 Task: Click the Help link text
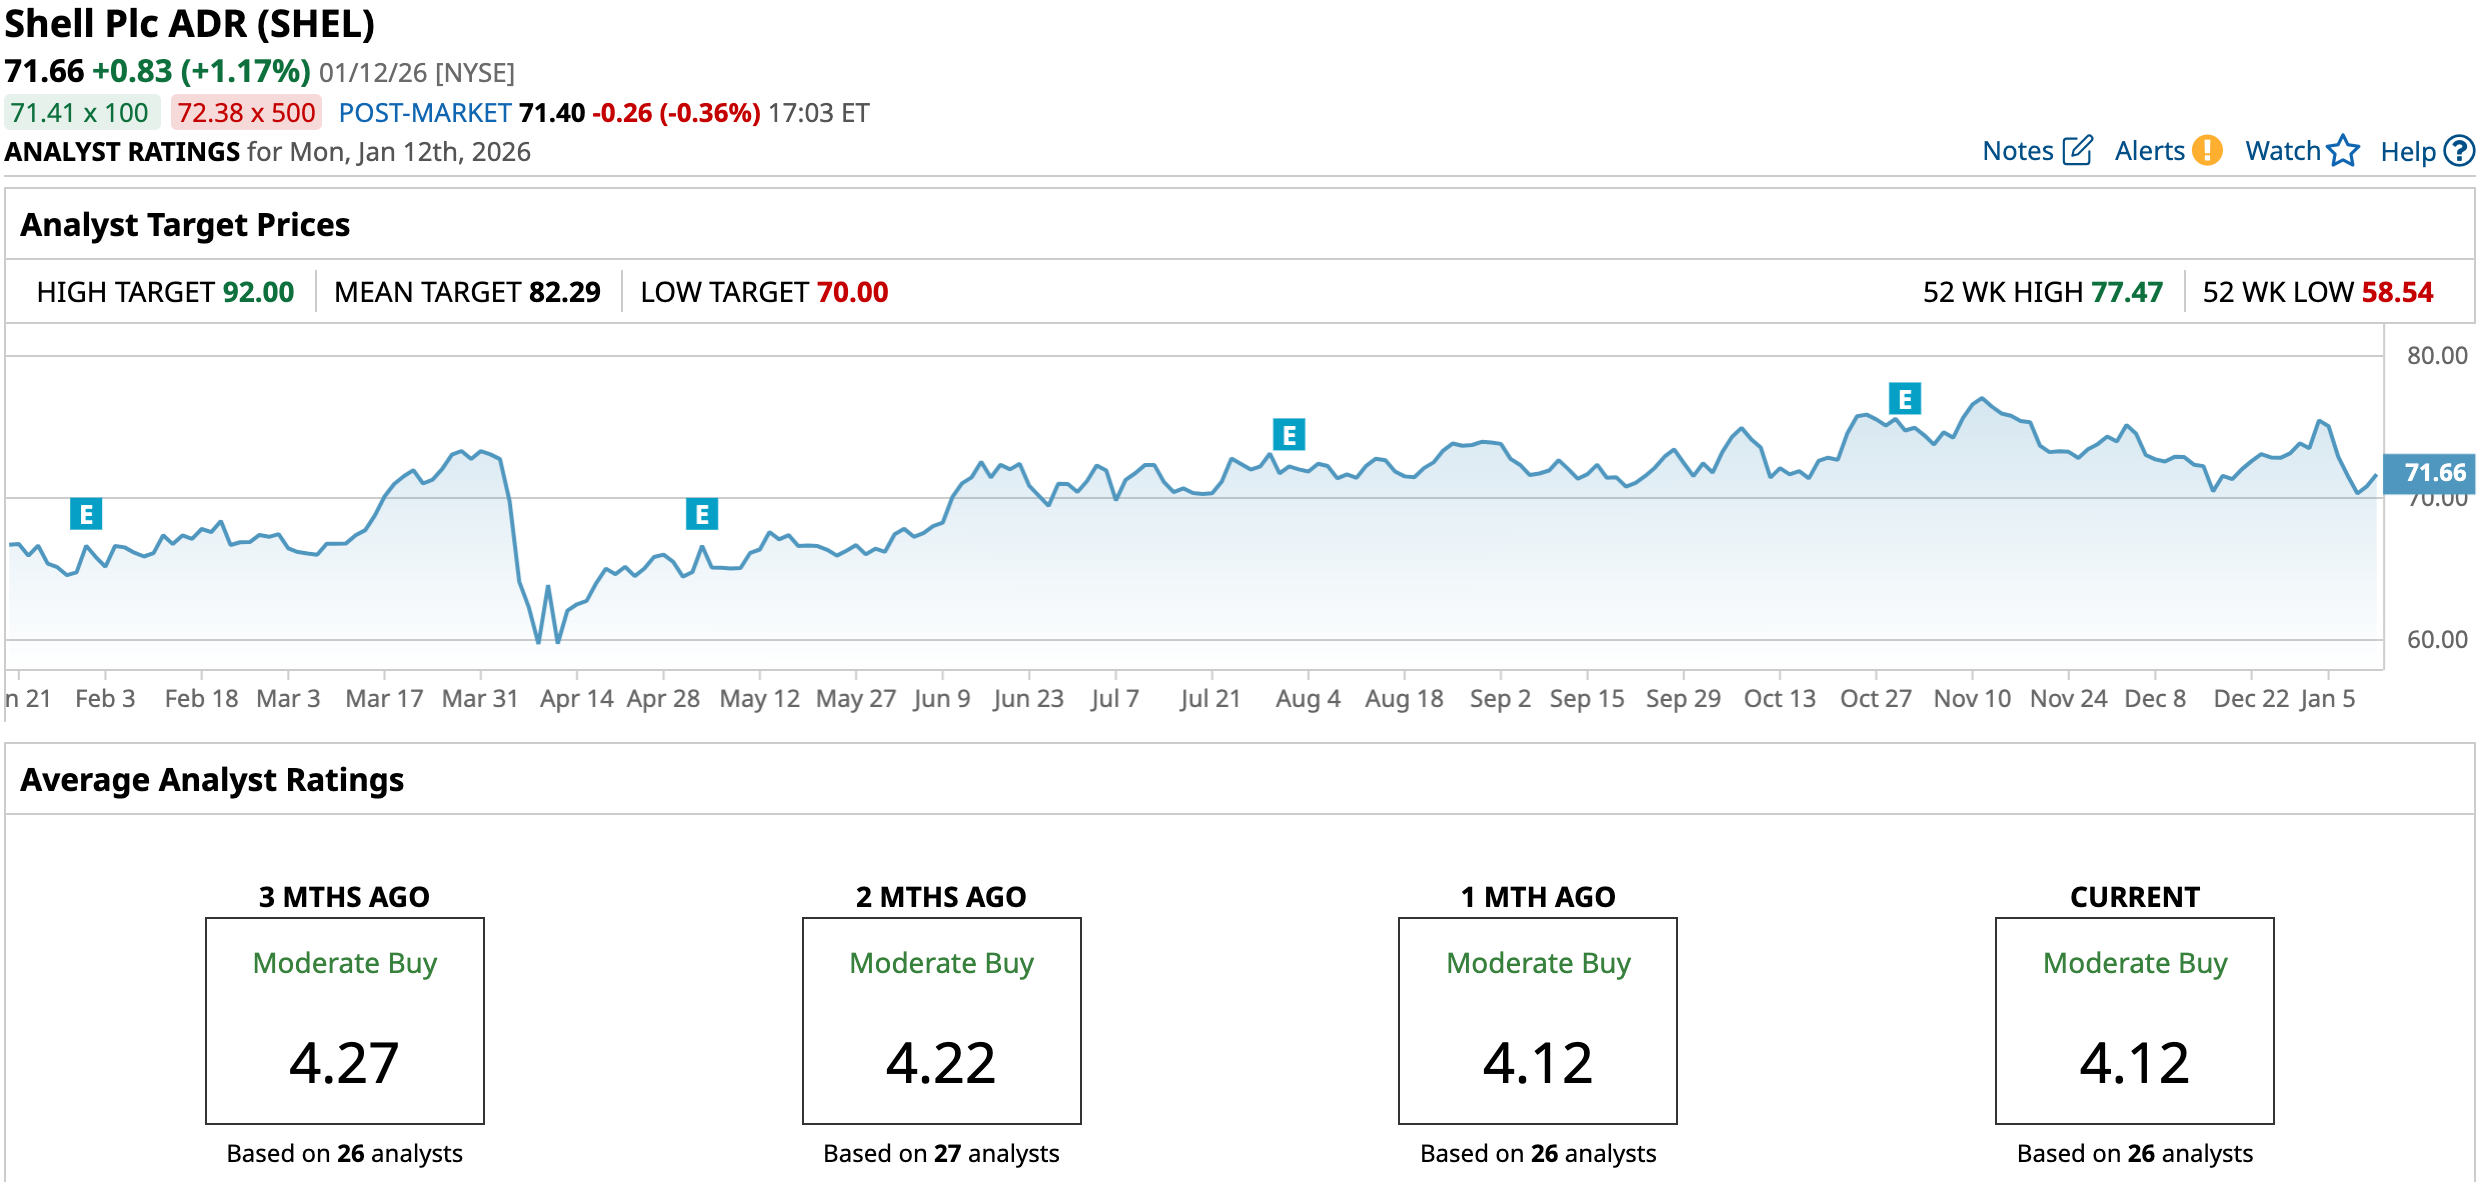pos(2407,152)
